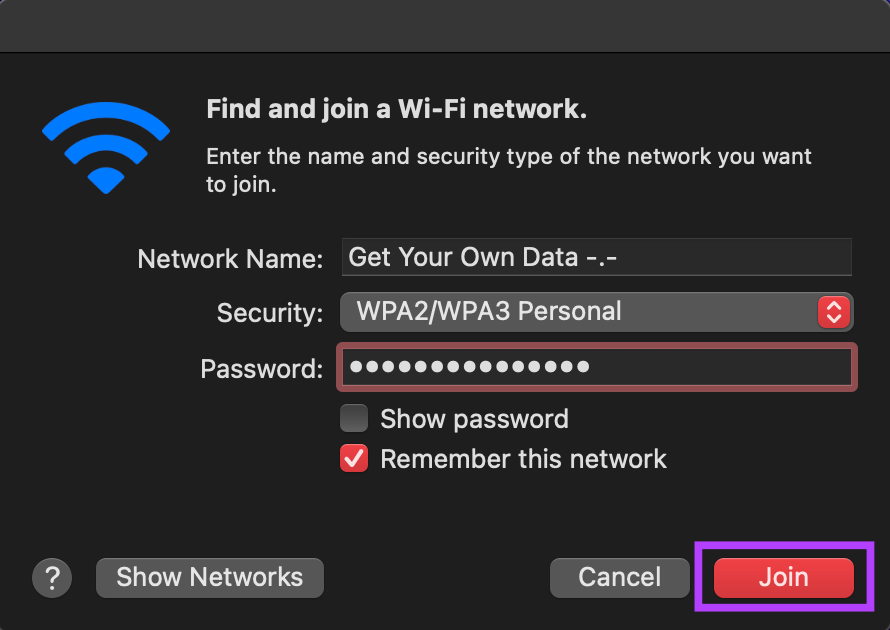Open the Show Networks list

pyautogui.click(x=209, y=577)
